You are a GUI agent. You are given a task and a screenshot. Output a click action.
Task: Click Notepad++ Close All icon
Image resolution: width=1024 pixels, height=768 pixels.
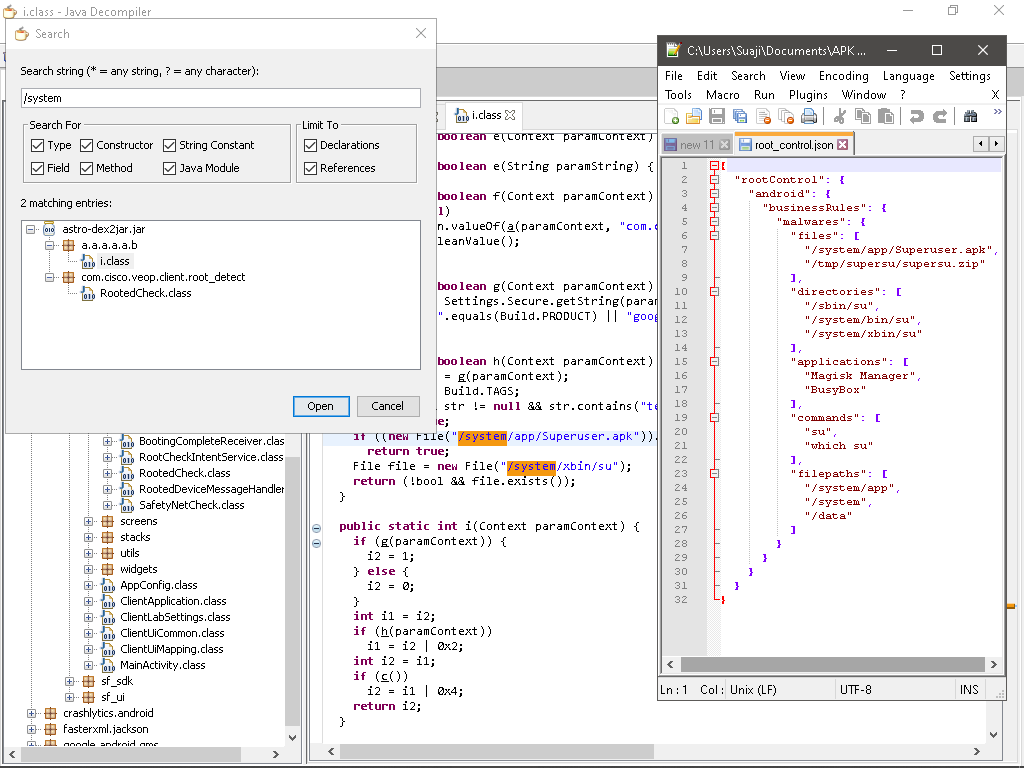click(x=786, y=117)
